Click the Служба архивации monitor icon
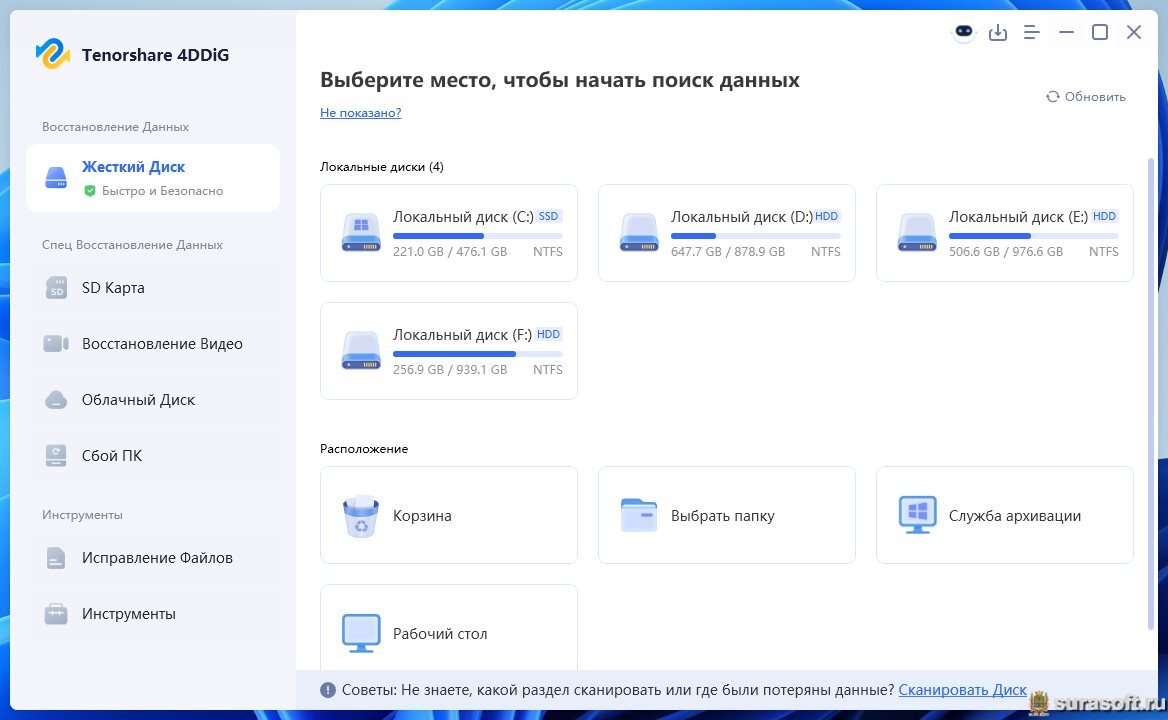Screen dimensions: 1168x720 click(x=917, y=515)
